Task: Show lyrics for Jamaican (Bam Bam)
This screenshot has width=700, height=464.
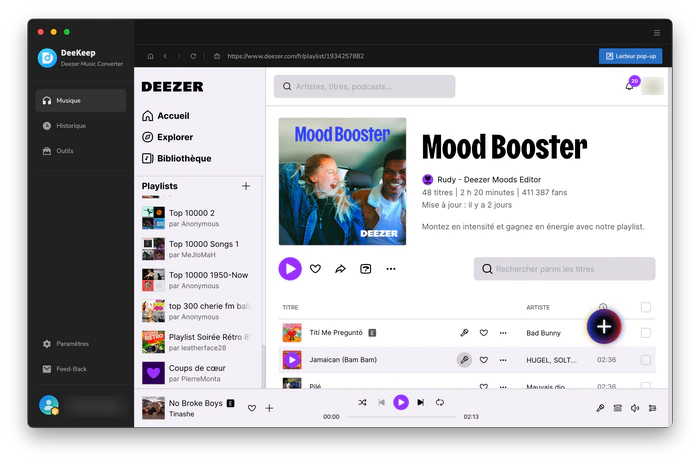Action: [464, 360]
